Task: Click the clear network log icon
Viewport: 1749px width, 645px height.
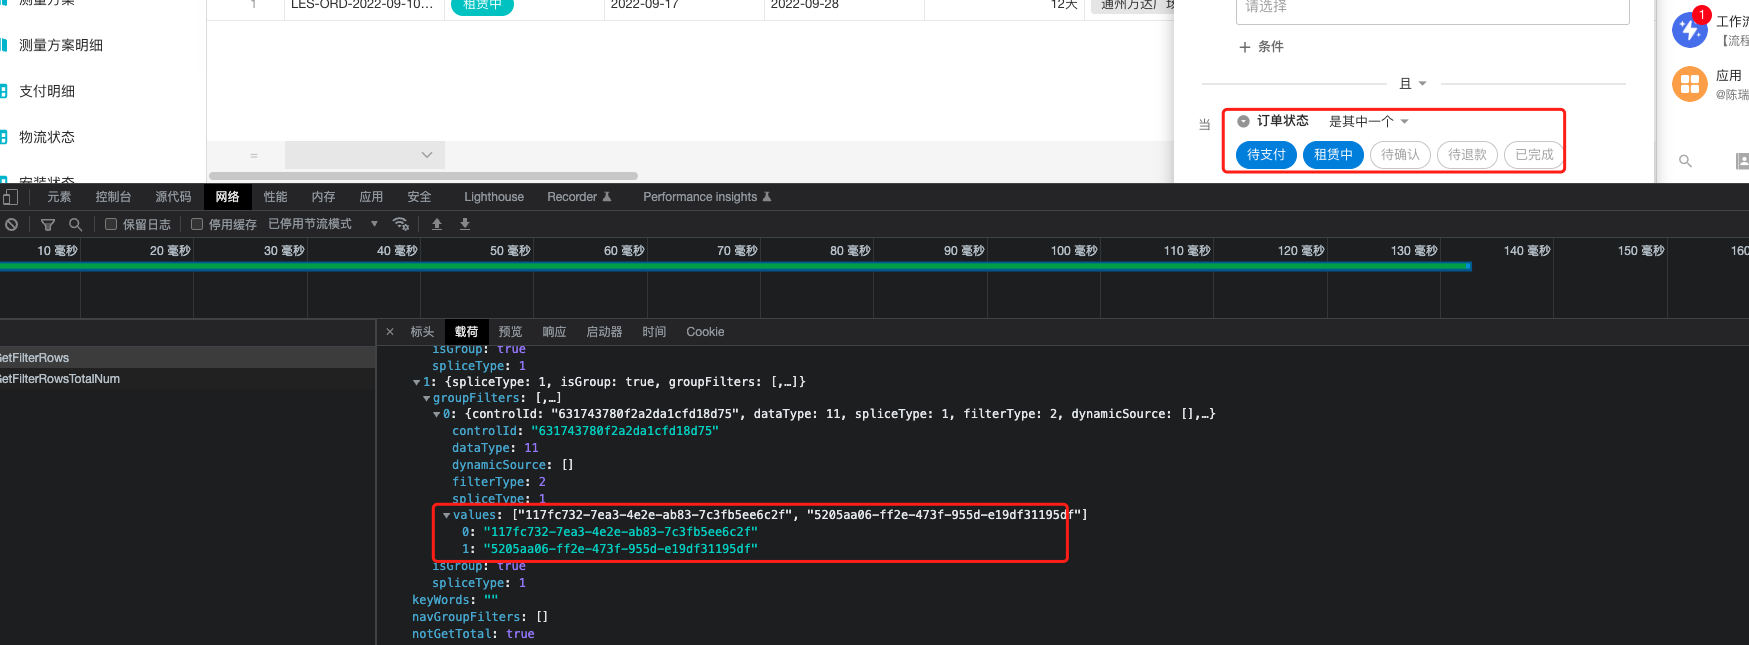Action: pyautogui.click(x=11, y=224)
